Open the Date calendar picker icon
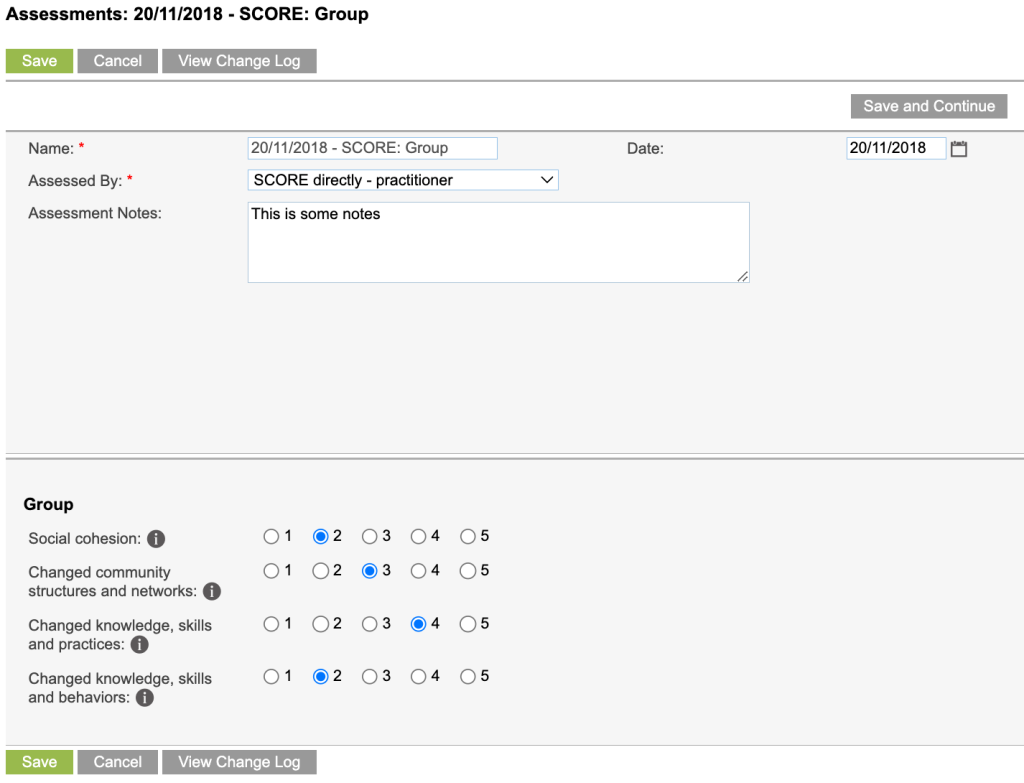Screen dimensions: 1024x783 tap(959, 148)
